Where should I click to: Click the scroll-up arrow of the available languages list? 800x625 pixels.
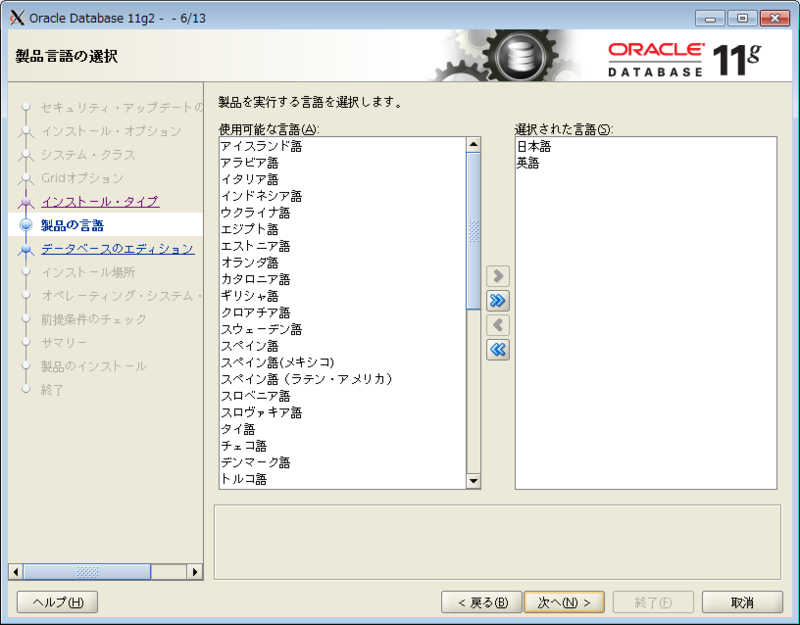(x=473, y=142)
